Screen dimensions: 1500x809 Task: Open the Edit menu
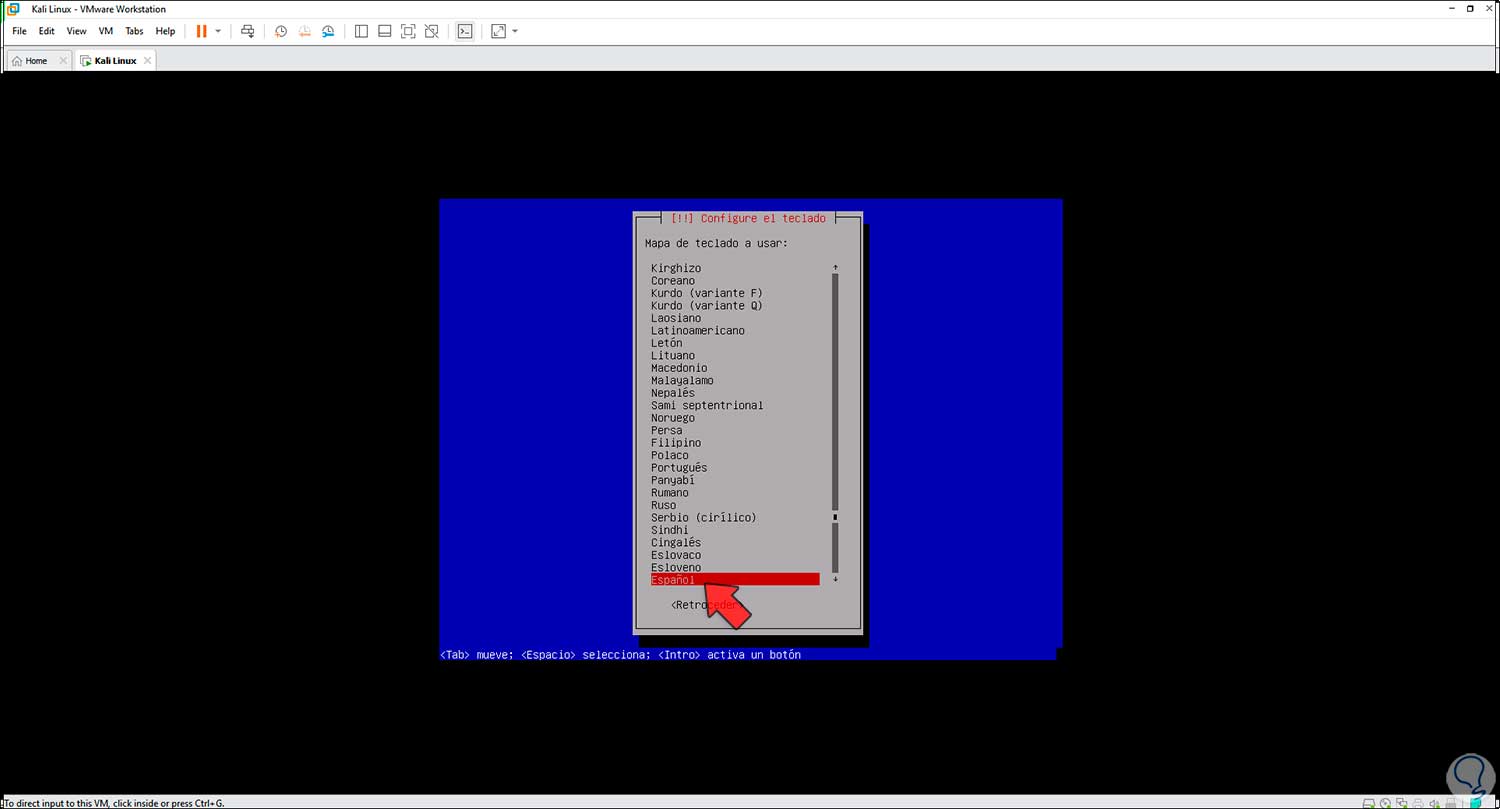coord(47,31)
